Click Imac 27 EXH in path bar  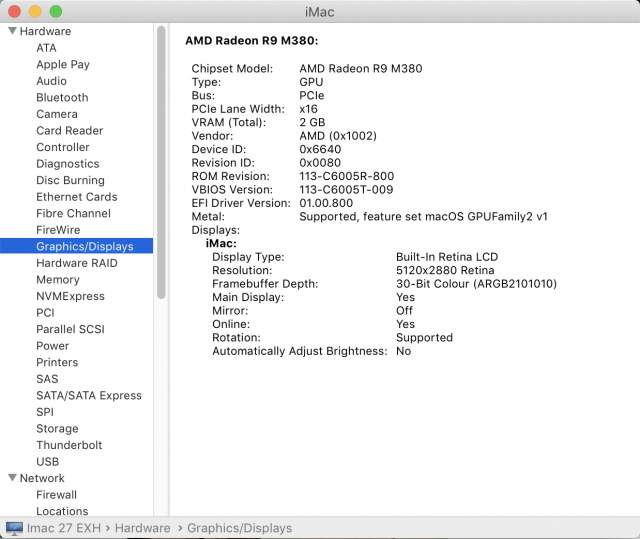click(x=63, y=528)
